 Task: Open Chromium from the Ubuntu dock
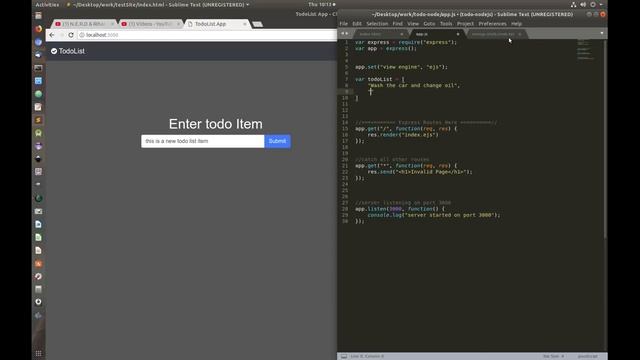point(38,42)
